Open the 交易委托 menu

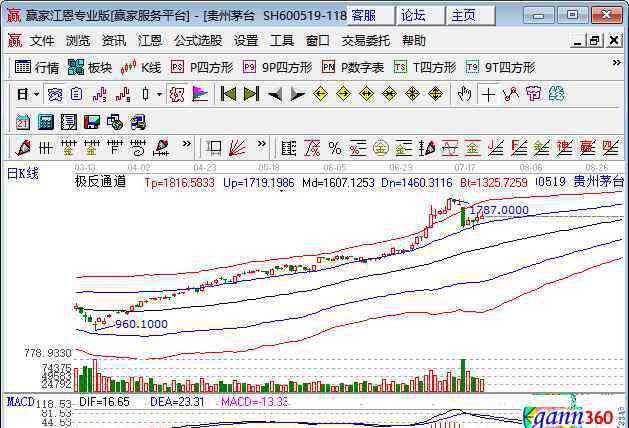tap(366, 41)
